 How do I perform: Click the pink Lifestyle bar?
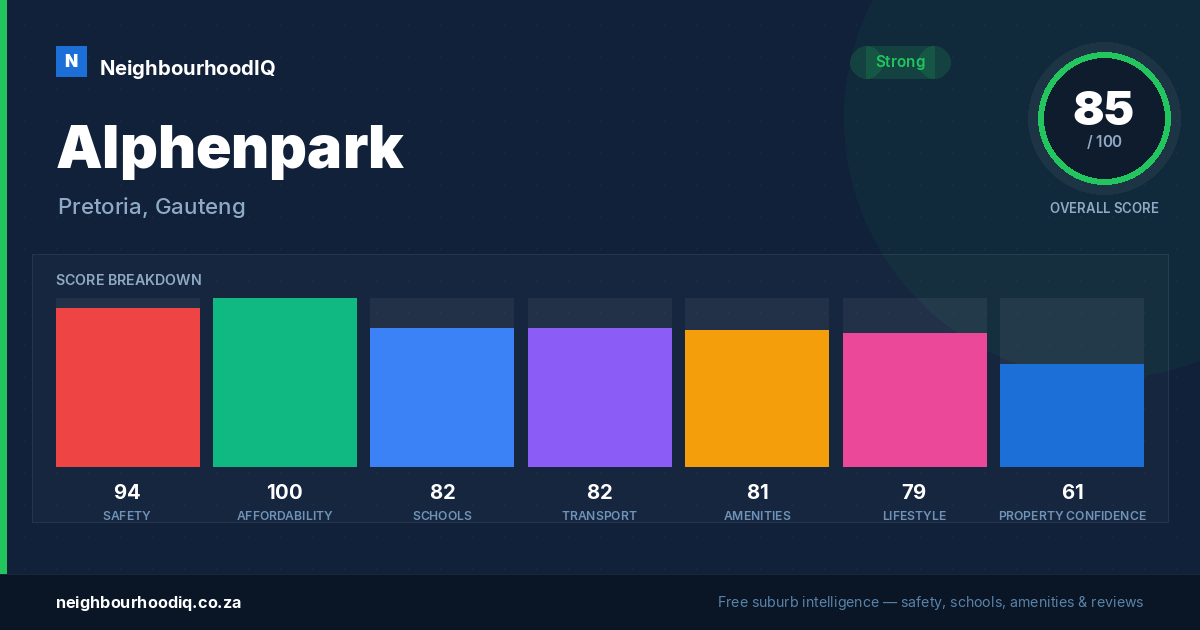pos(915,400)
